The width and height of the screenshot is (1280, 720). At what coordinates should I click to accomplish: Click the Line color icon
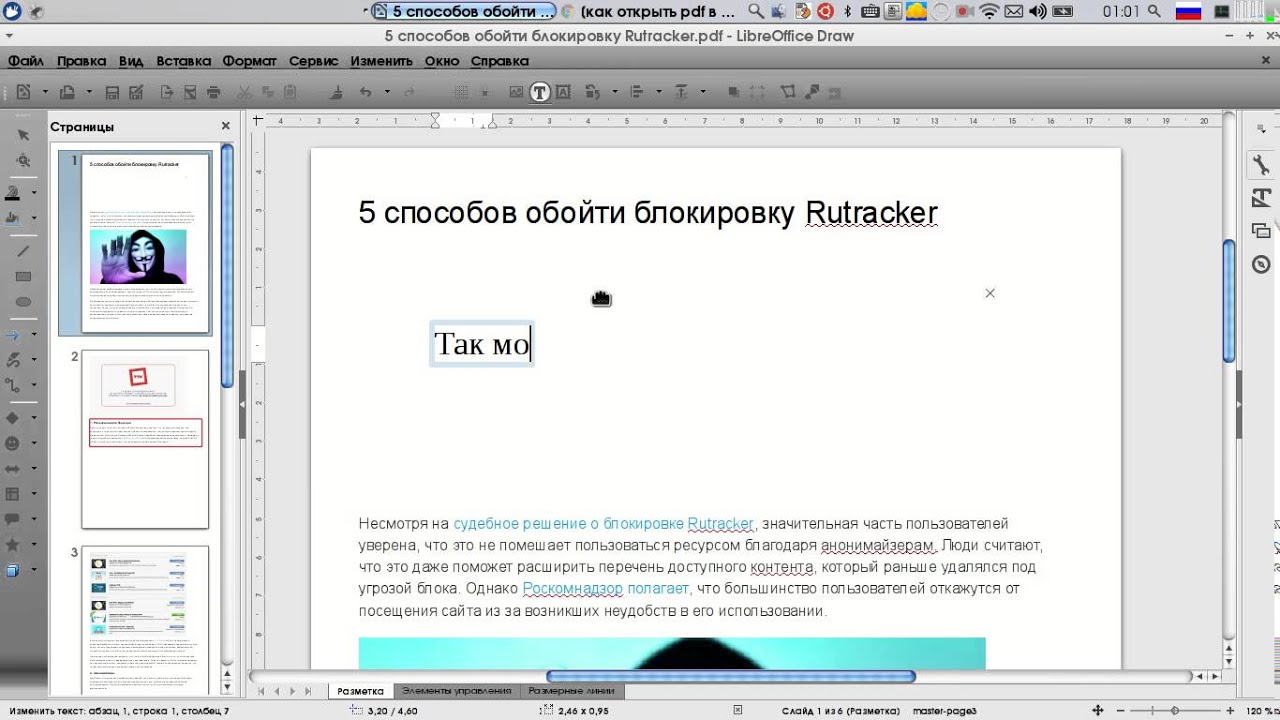(x=14, y=192)
